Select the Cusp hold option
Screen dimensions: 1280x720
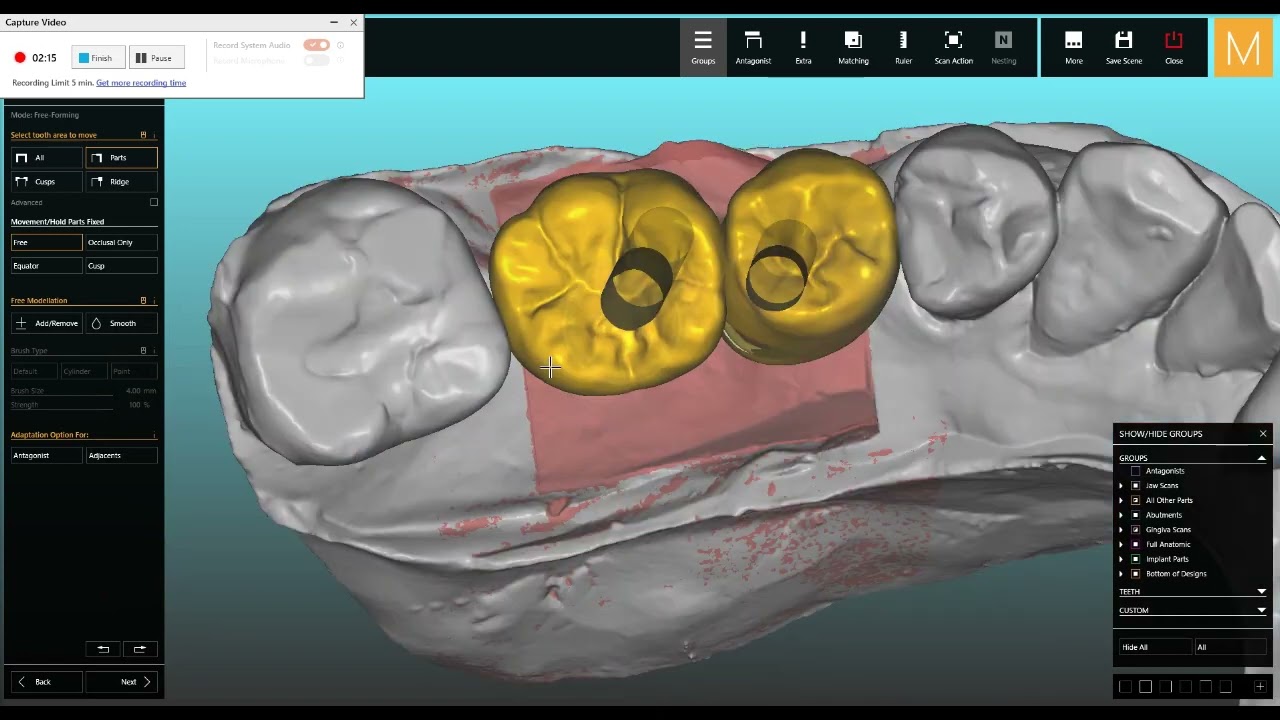coord(121,266)
